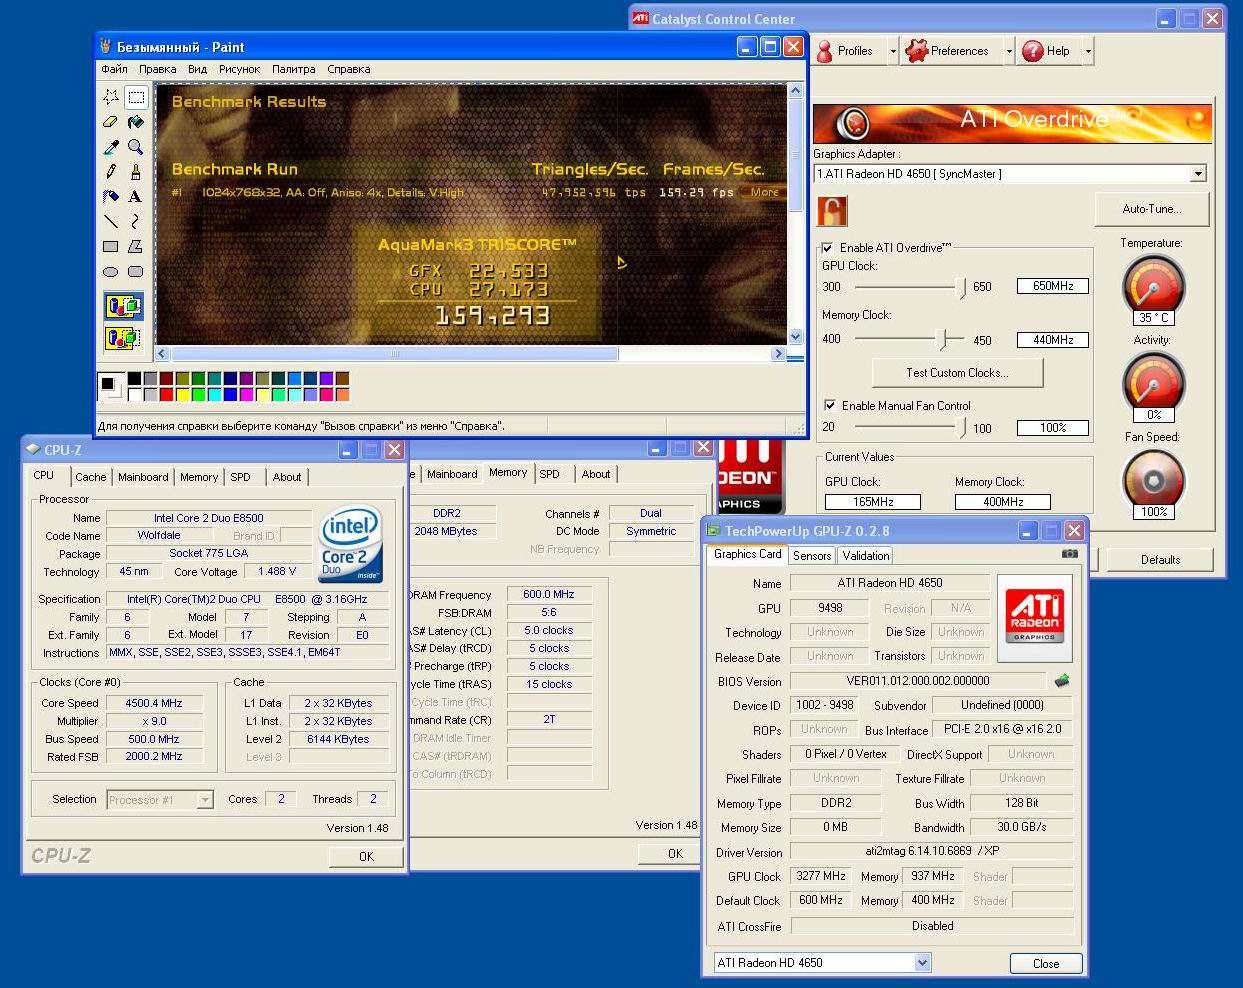Open the Help dropdown arrow in Catalyst
Screen dimensions: 1243x988
(x=1088, y=51)
